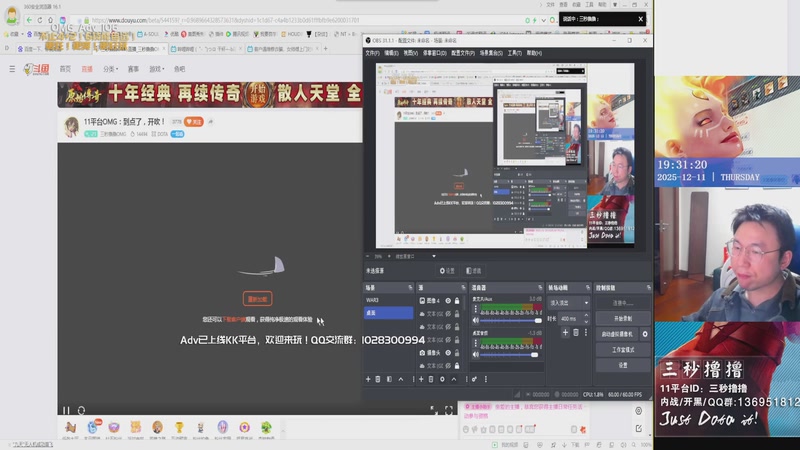Open 桌面音频 three-dot options menu
This screenshot has height=450, width=800.
(x=476, y=343)
